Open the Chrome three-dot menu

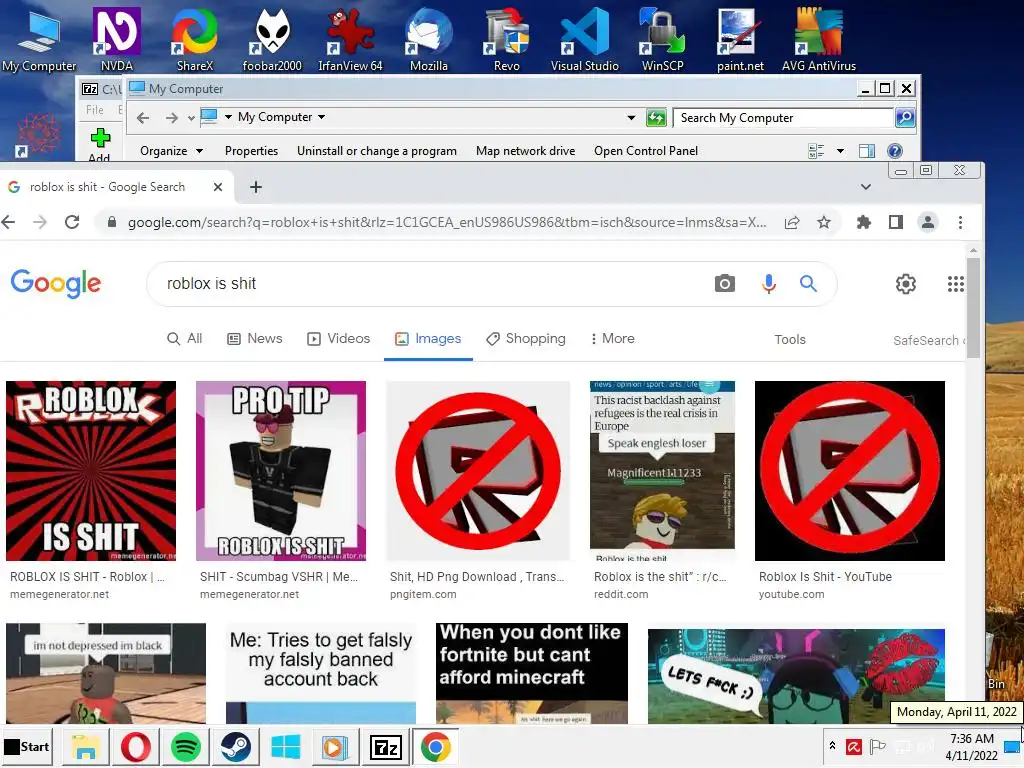[x=960, y=222]
